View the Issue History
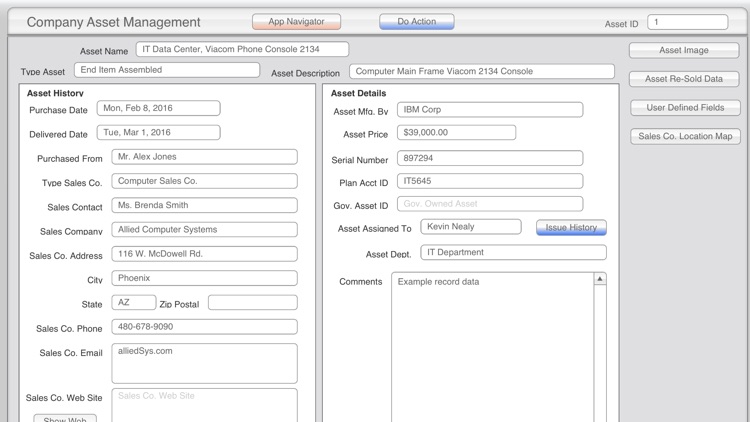 [571, 228]
